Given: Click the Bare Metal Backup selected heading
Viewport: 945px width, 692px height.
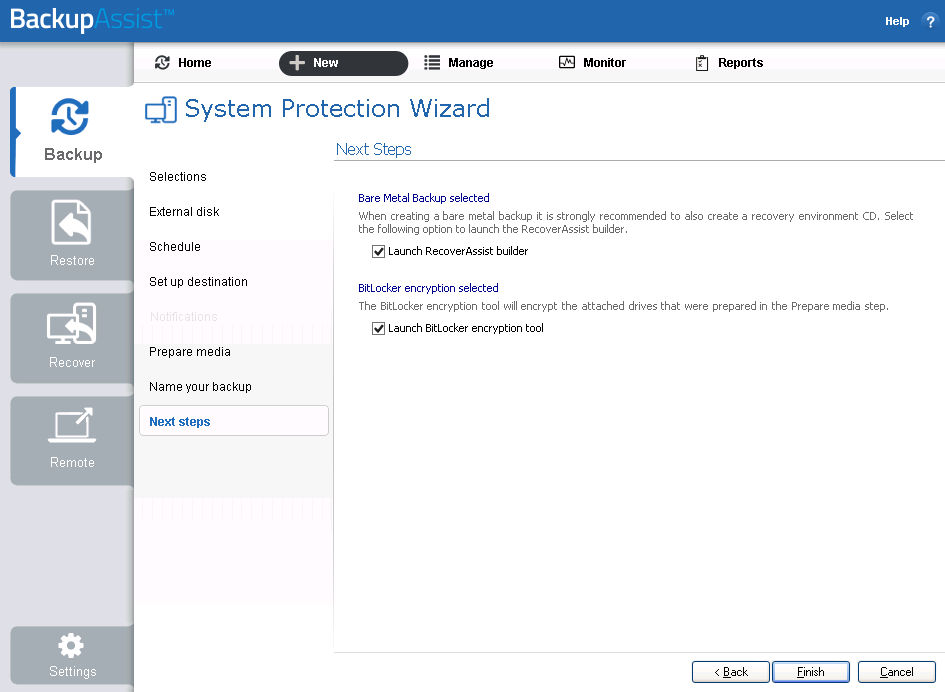Looking at the screenshot, I should coord(424,198).
